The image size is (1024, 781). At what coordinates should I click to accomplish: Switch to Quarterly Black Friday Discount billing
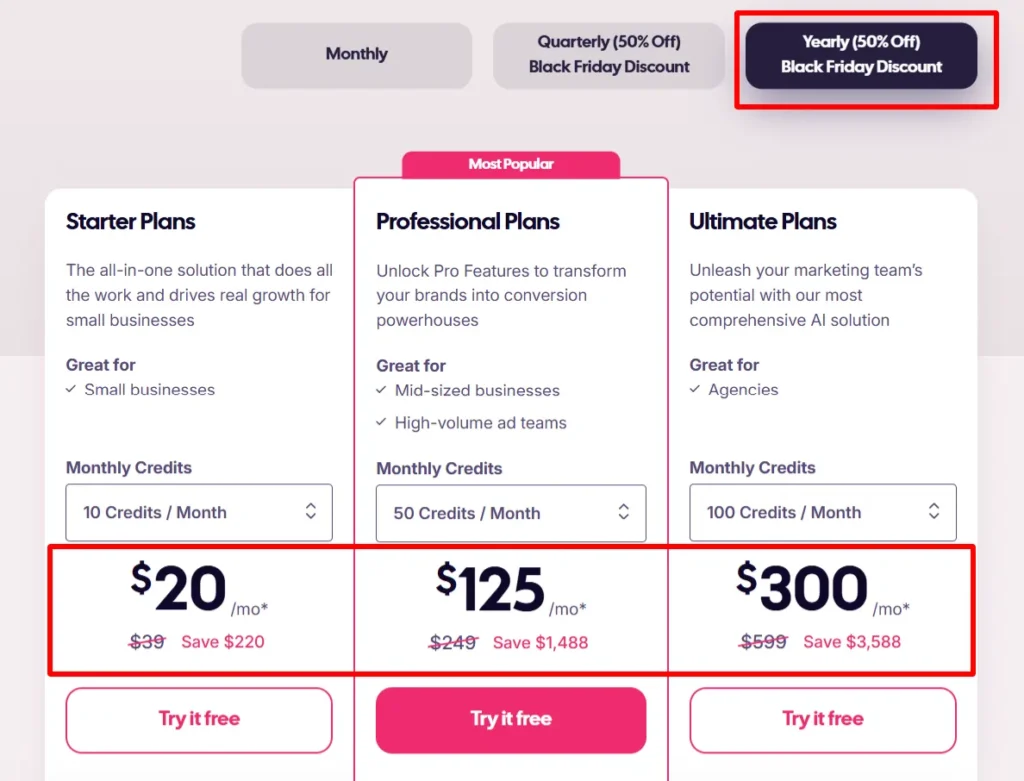[x=608, y=56]
